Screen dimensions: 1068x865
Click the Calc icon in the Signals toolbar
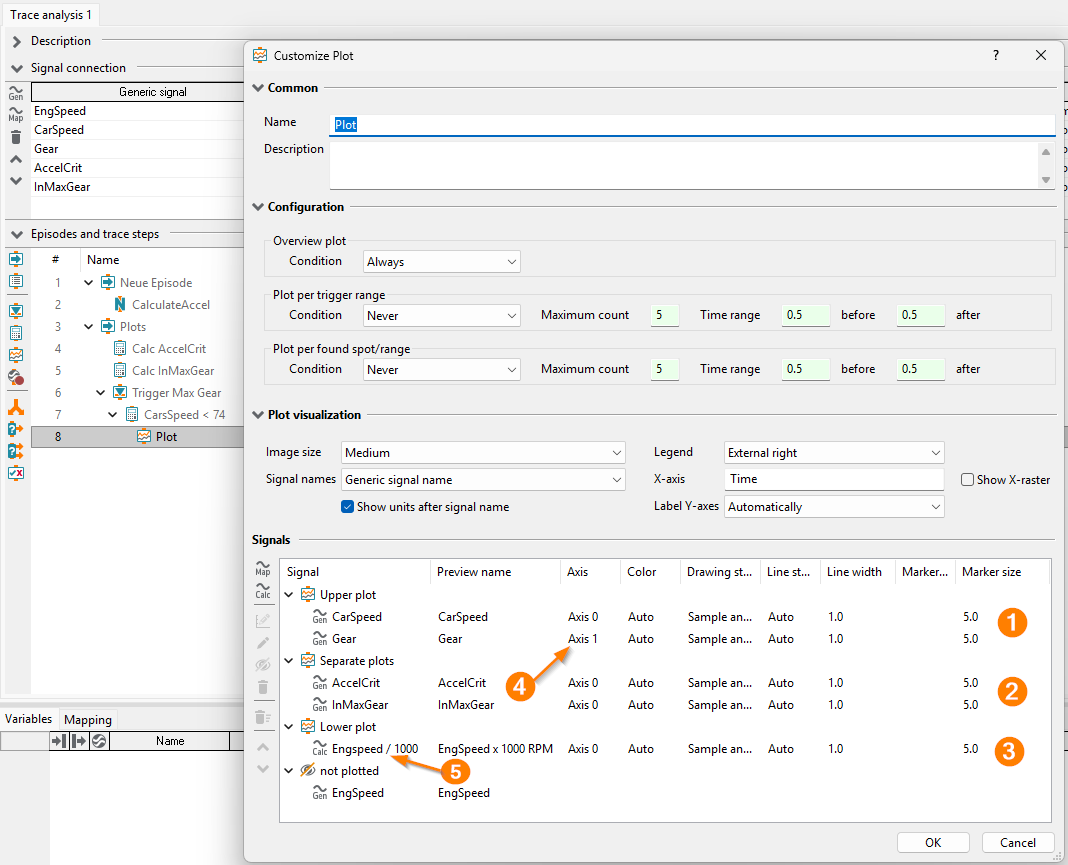263,591
